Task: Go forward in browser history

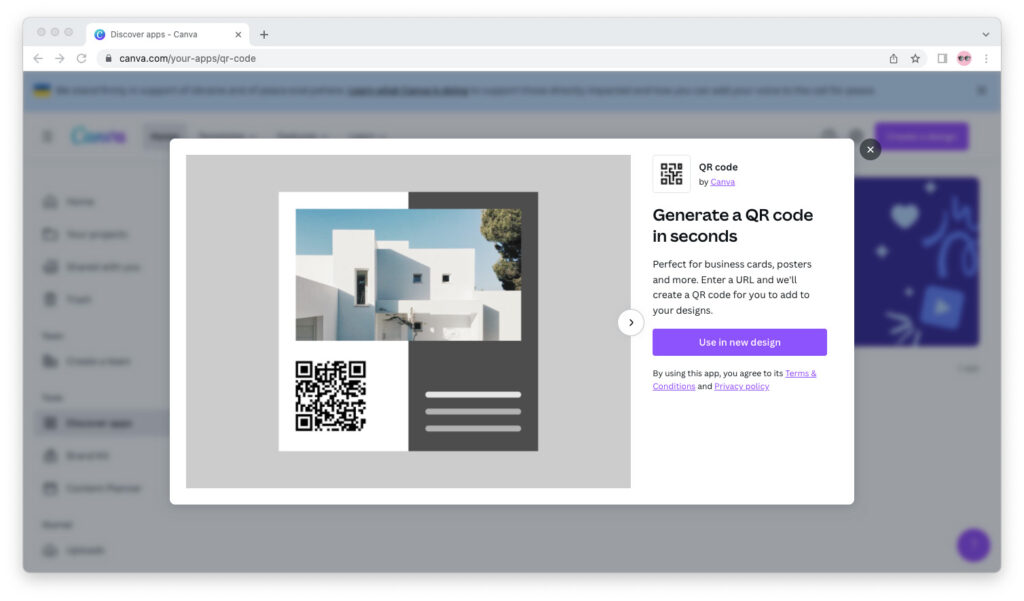Action: pos(59,58)
